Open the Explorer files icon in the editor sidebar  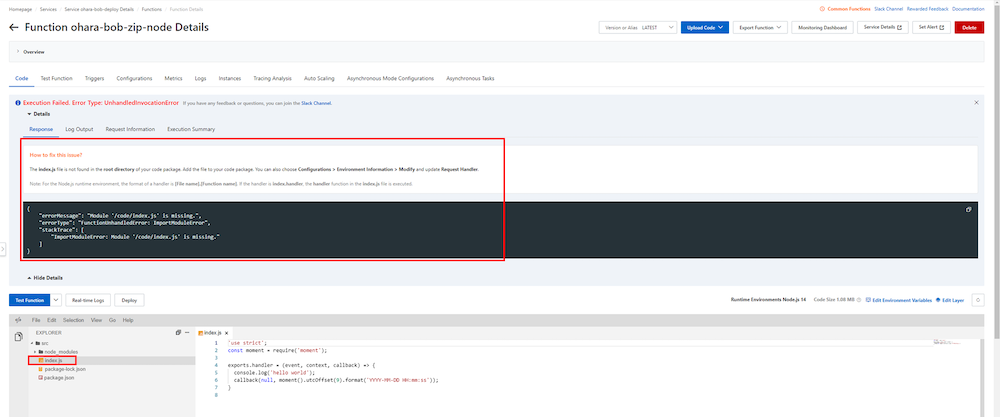[18, 338]
